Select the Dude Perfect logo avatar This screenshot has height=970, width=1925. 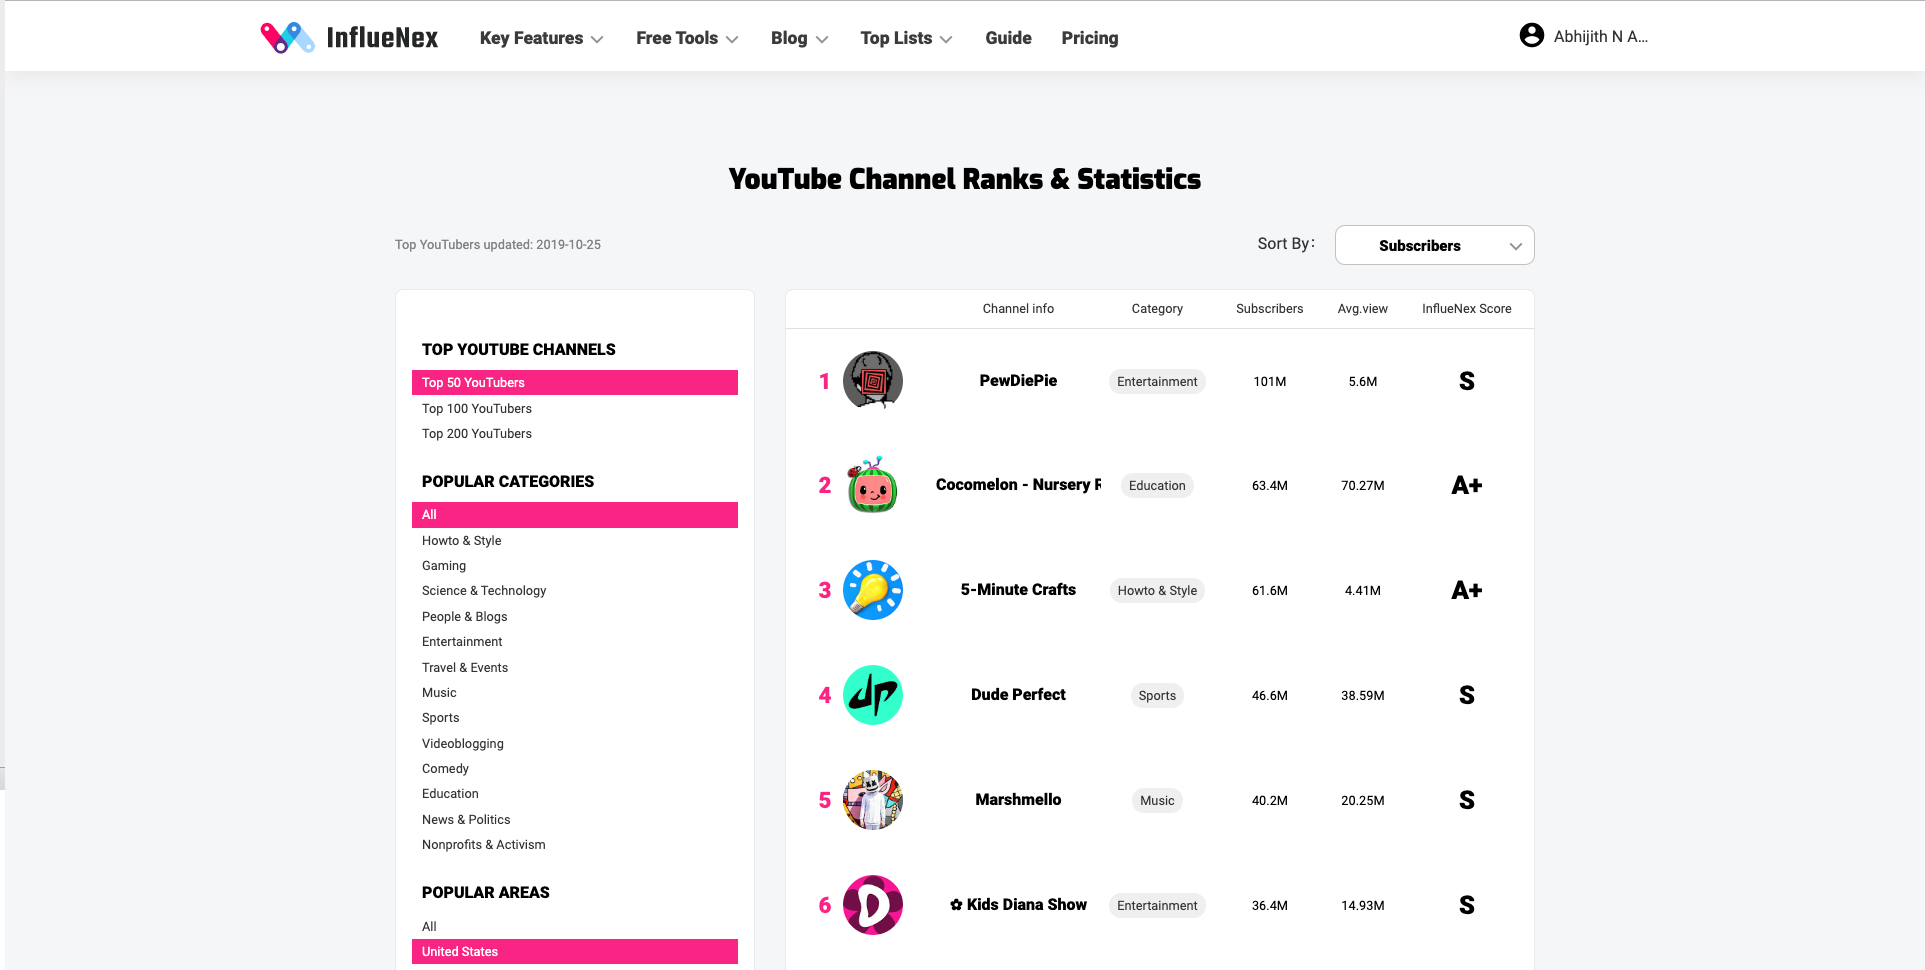[872, 695]
